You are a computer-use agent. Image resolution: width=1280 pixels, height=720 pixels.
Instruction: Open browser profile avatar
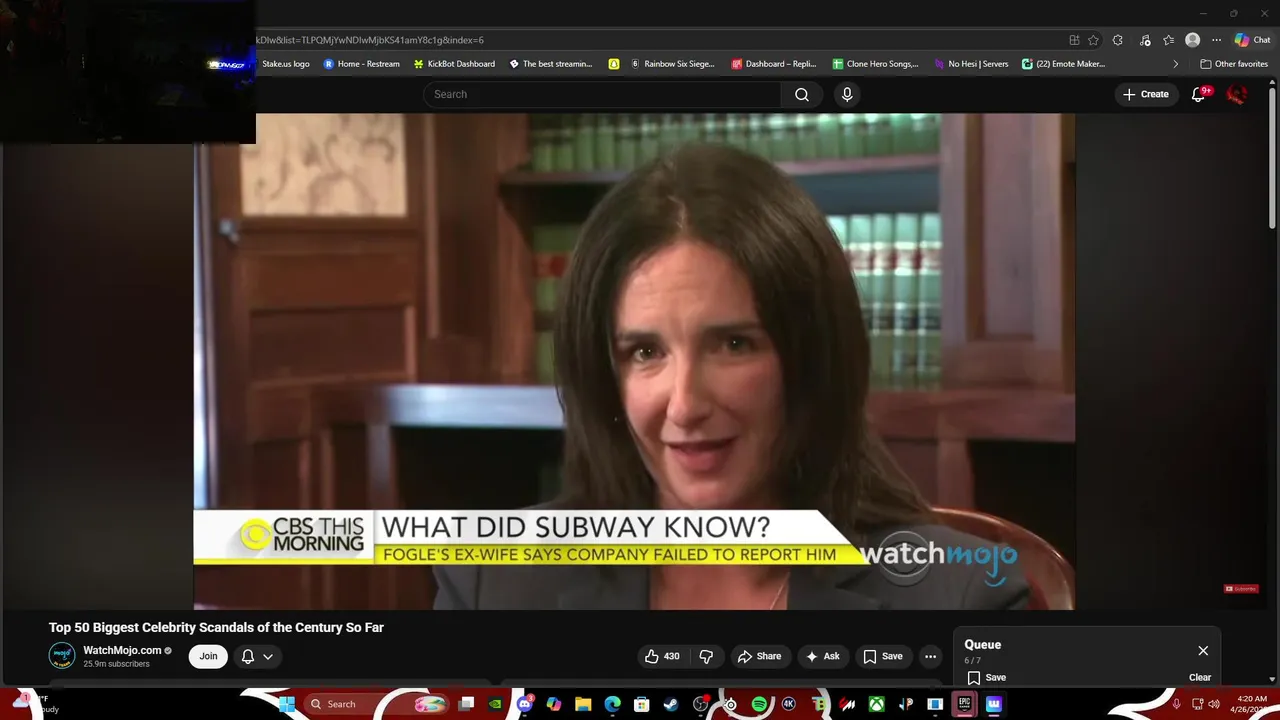coord(1192,40)
